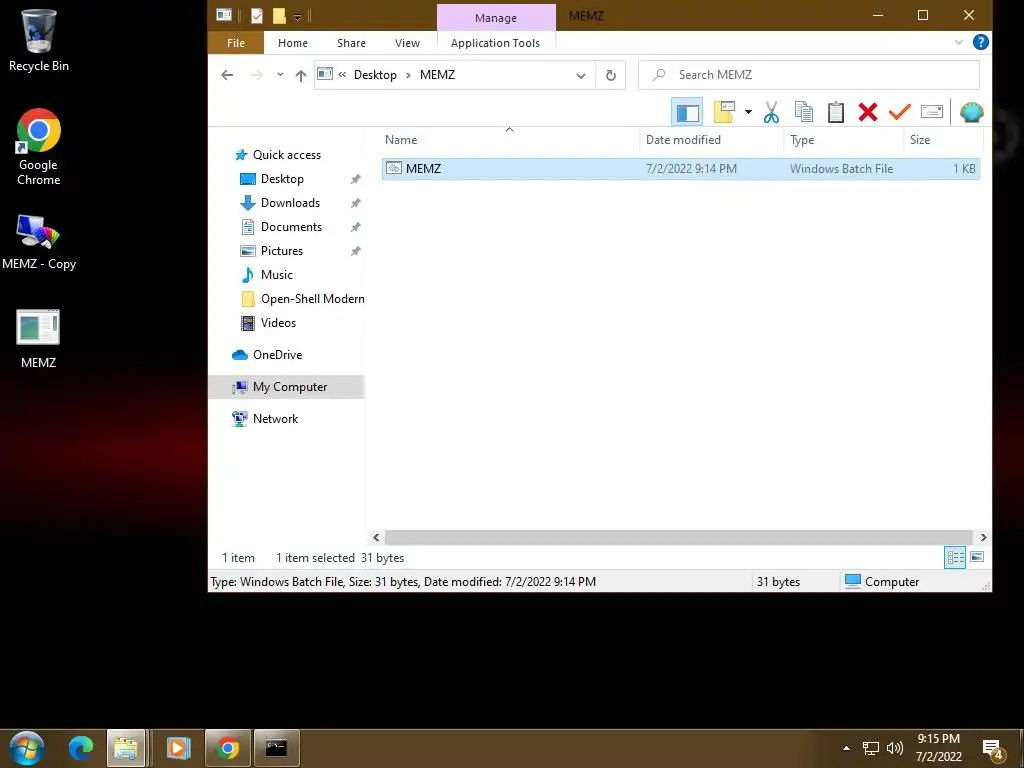The height and width of the screenshot is (768, 1024).
Task: Select the MEMZ - Copy desktop icon
Action: coord(39,242)
